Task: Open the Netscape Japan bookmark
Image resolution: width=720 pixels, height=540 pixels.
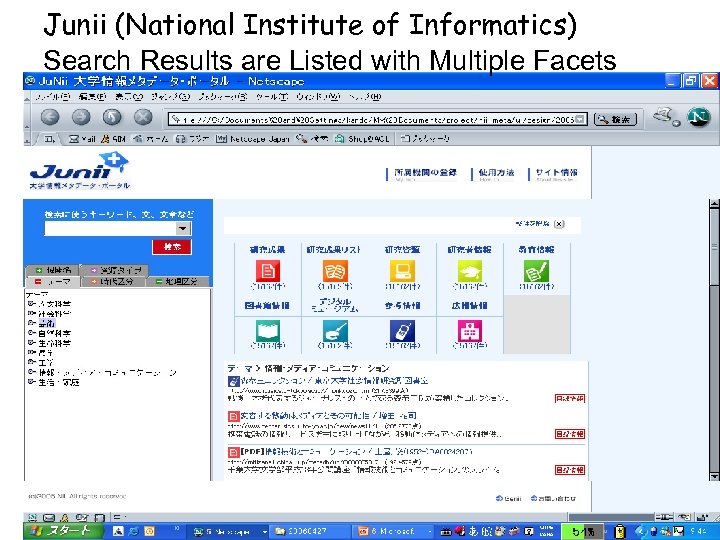Action: tap(253, 139)
